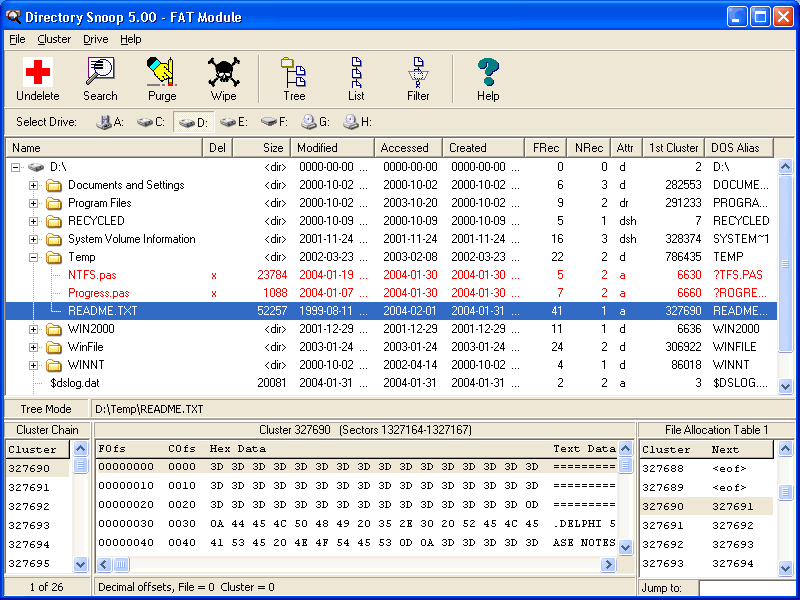Collapse the D:\ root node

click(x=15, y=167)
